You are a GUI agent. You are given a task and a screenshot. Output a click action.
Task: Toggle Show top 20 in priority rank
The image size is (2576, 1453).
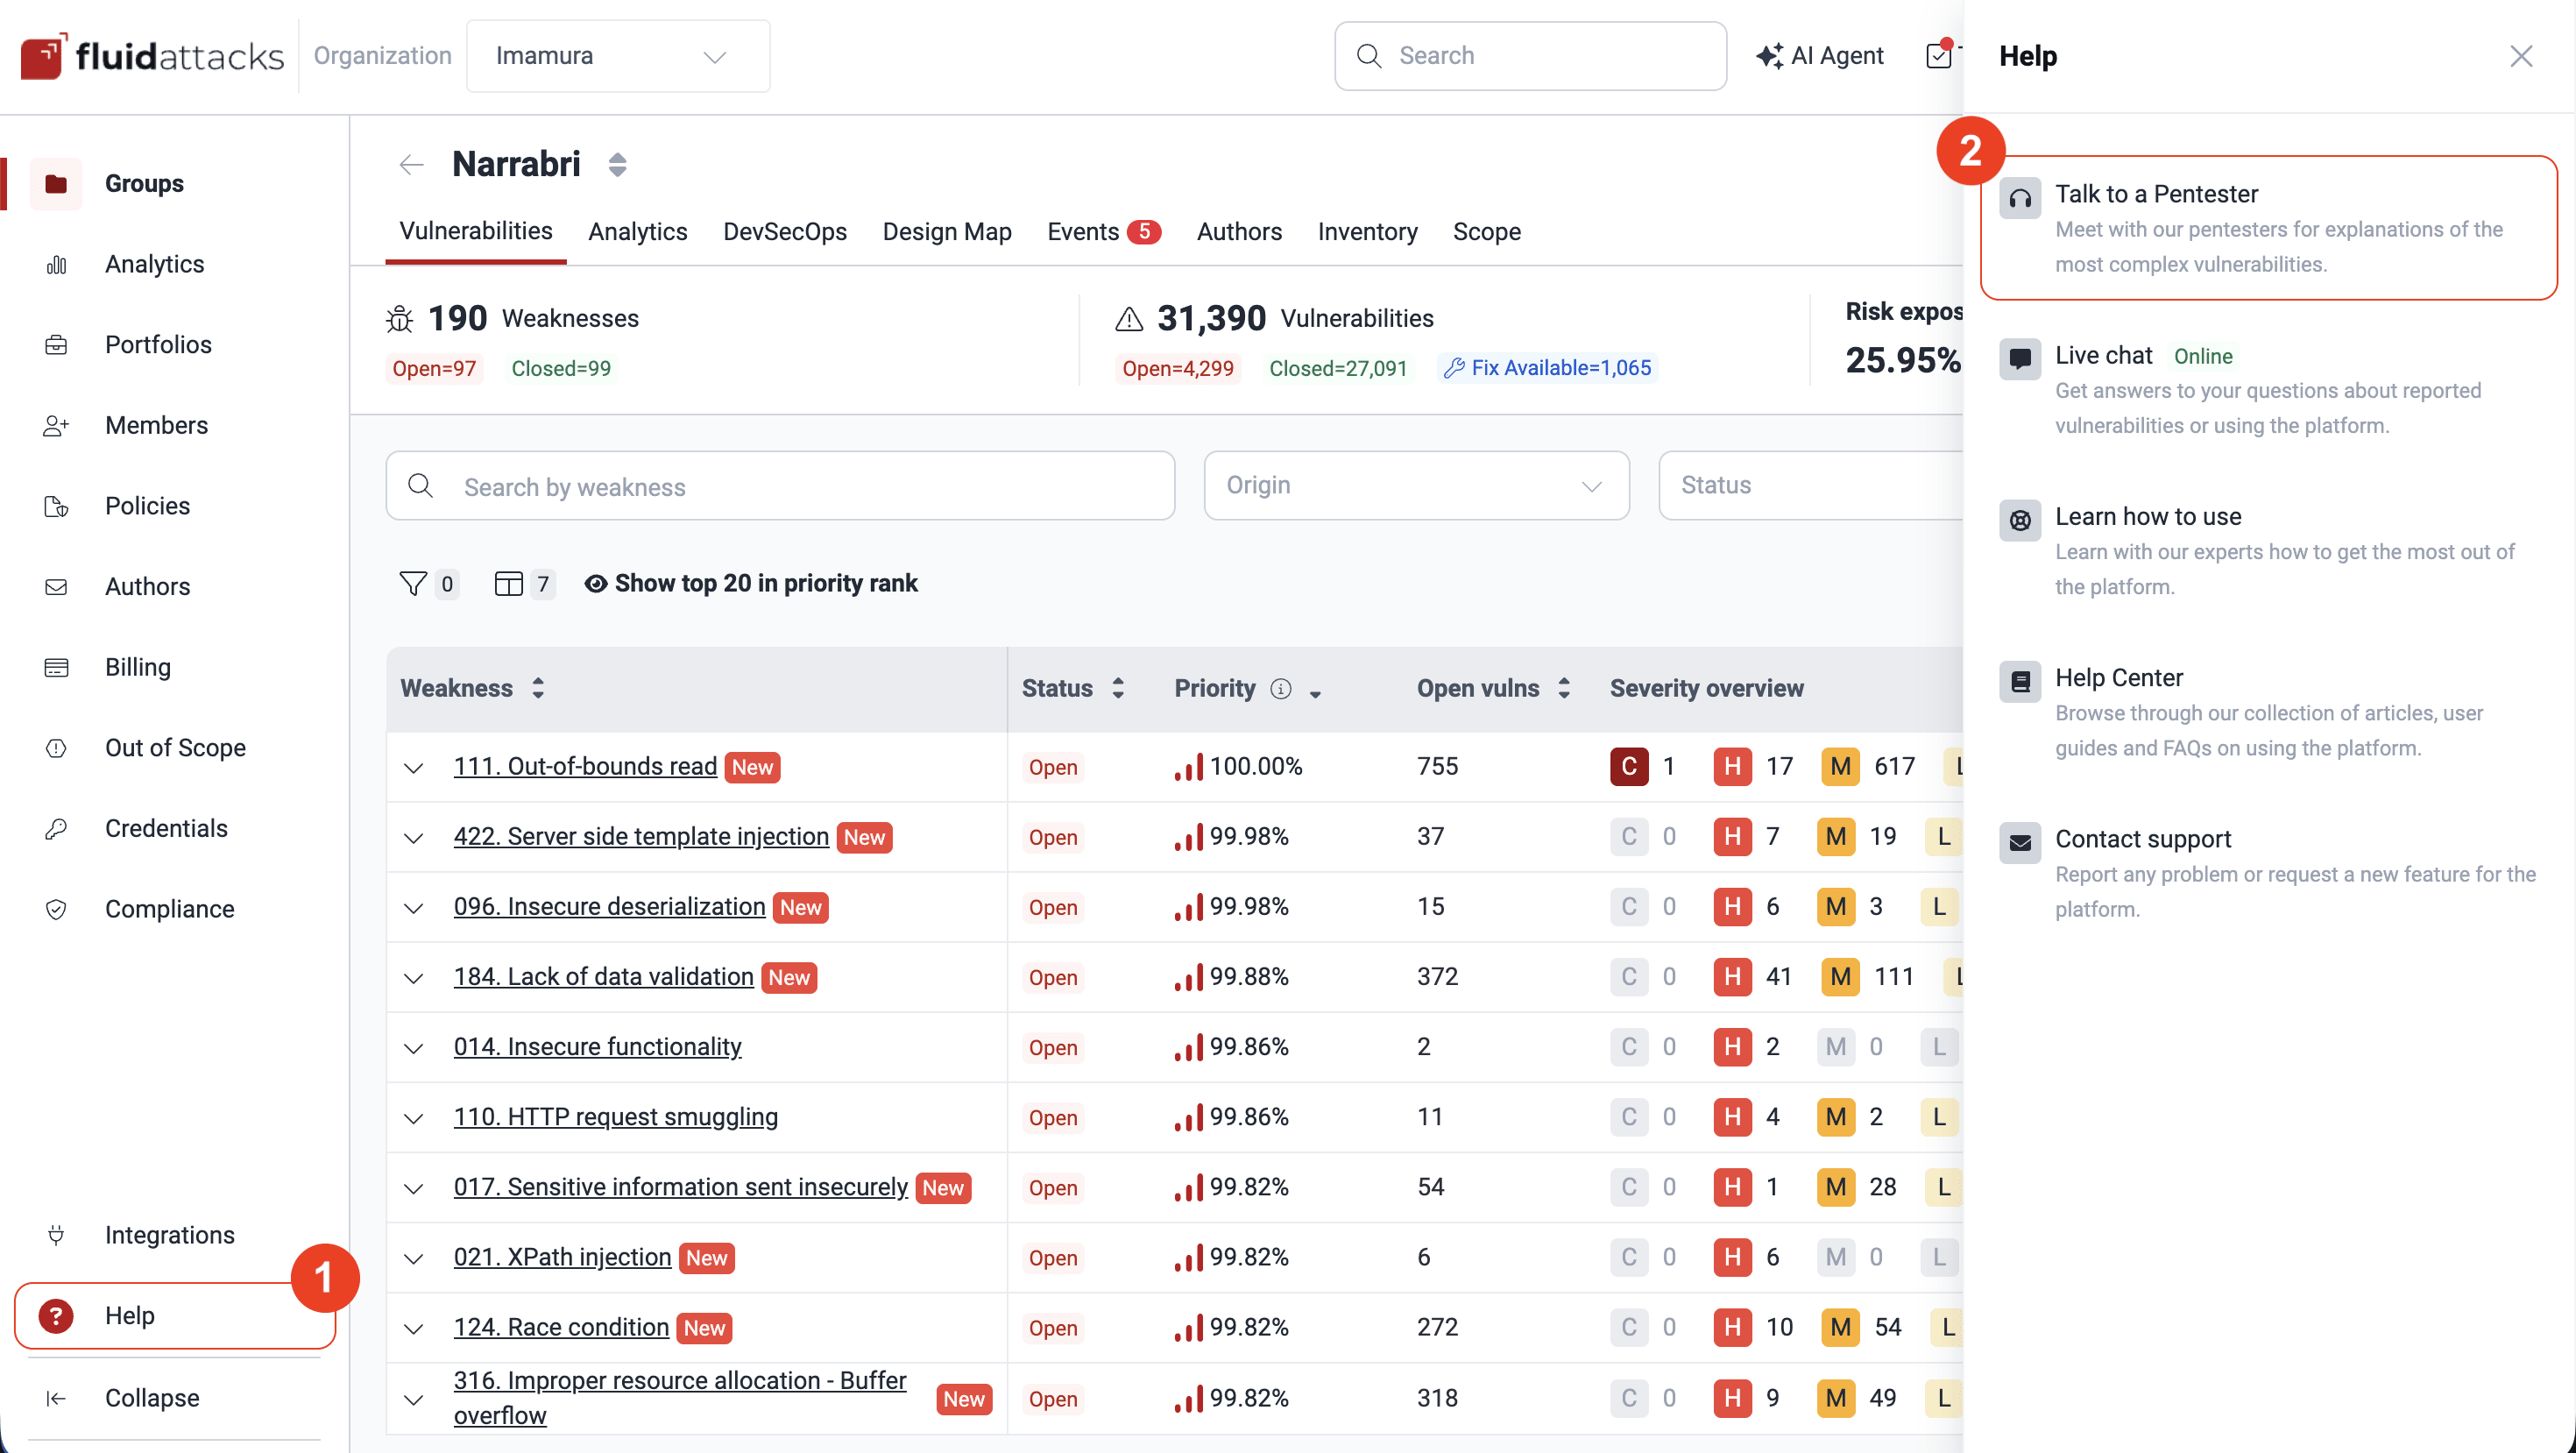coord(766,583)
